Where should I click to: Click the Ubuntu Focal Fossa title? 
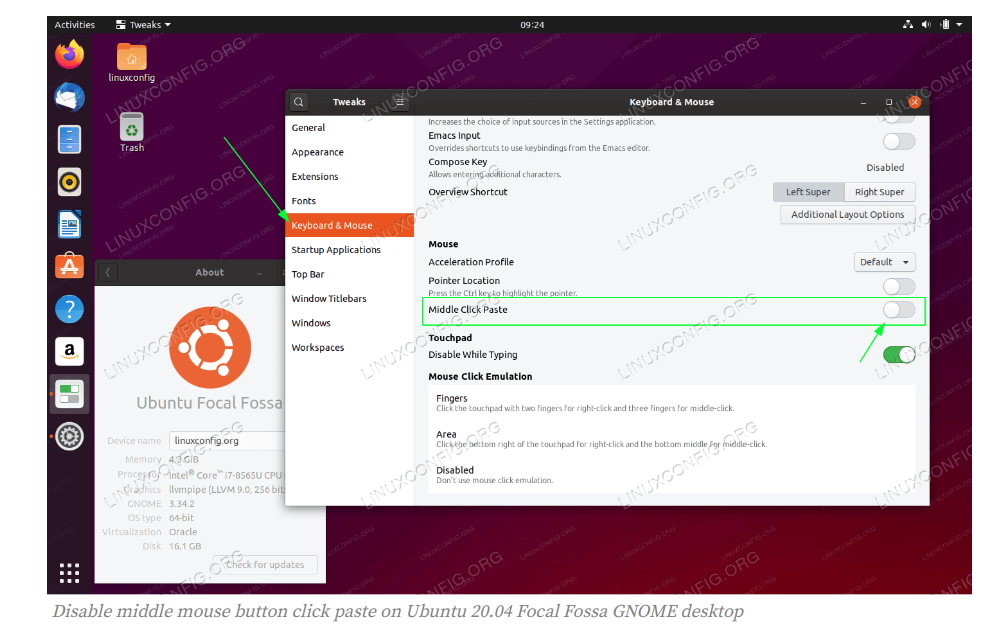(x=209, y=403)
